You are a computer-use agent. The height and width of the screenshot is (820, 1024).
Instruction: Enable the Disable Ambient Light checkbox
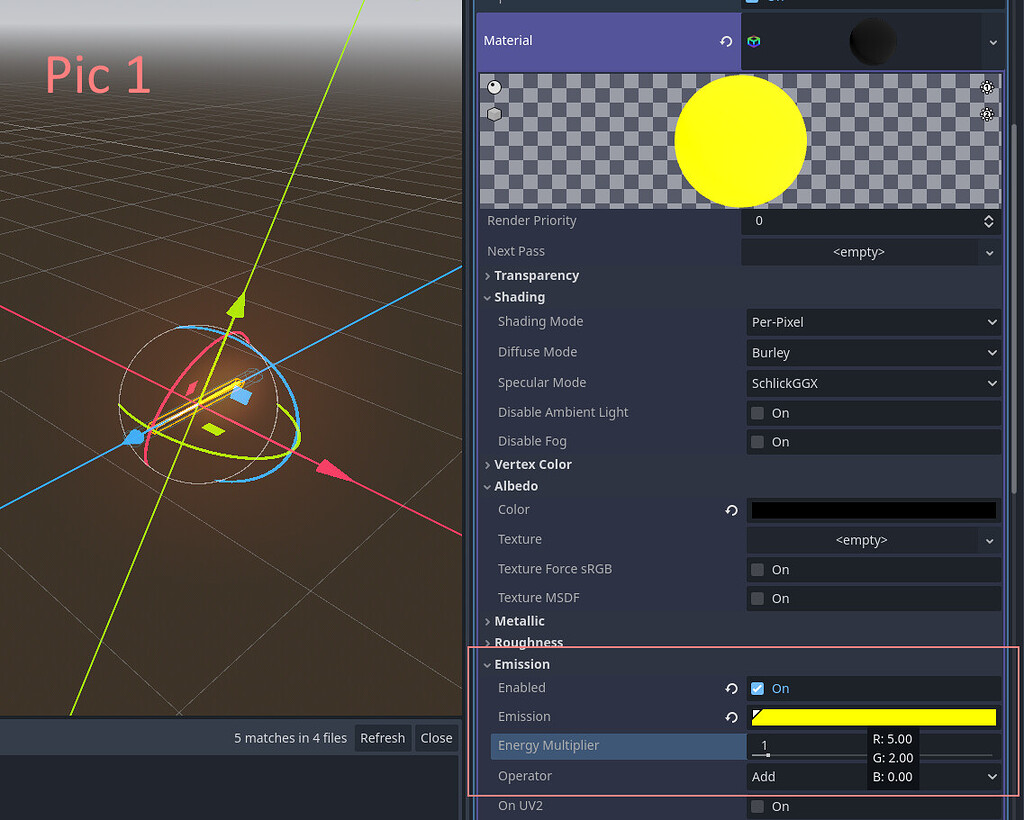[x=757, y=412]
